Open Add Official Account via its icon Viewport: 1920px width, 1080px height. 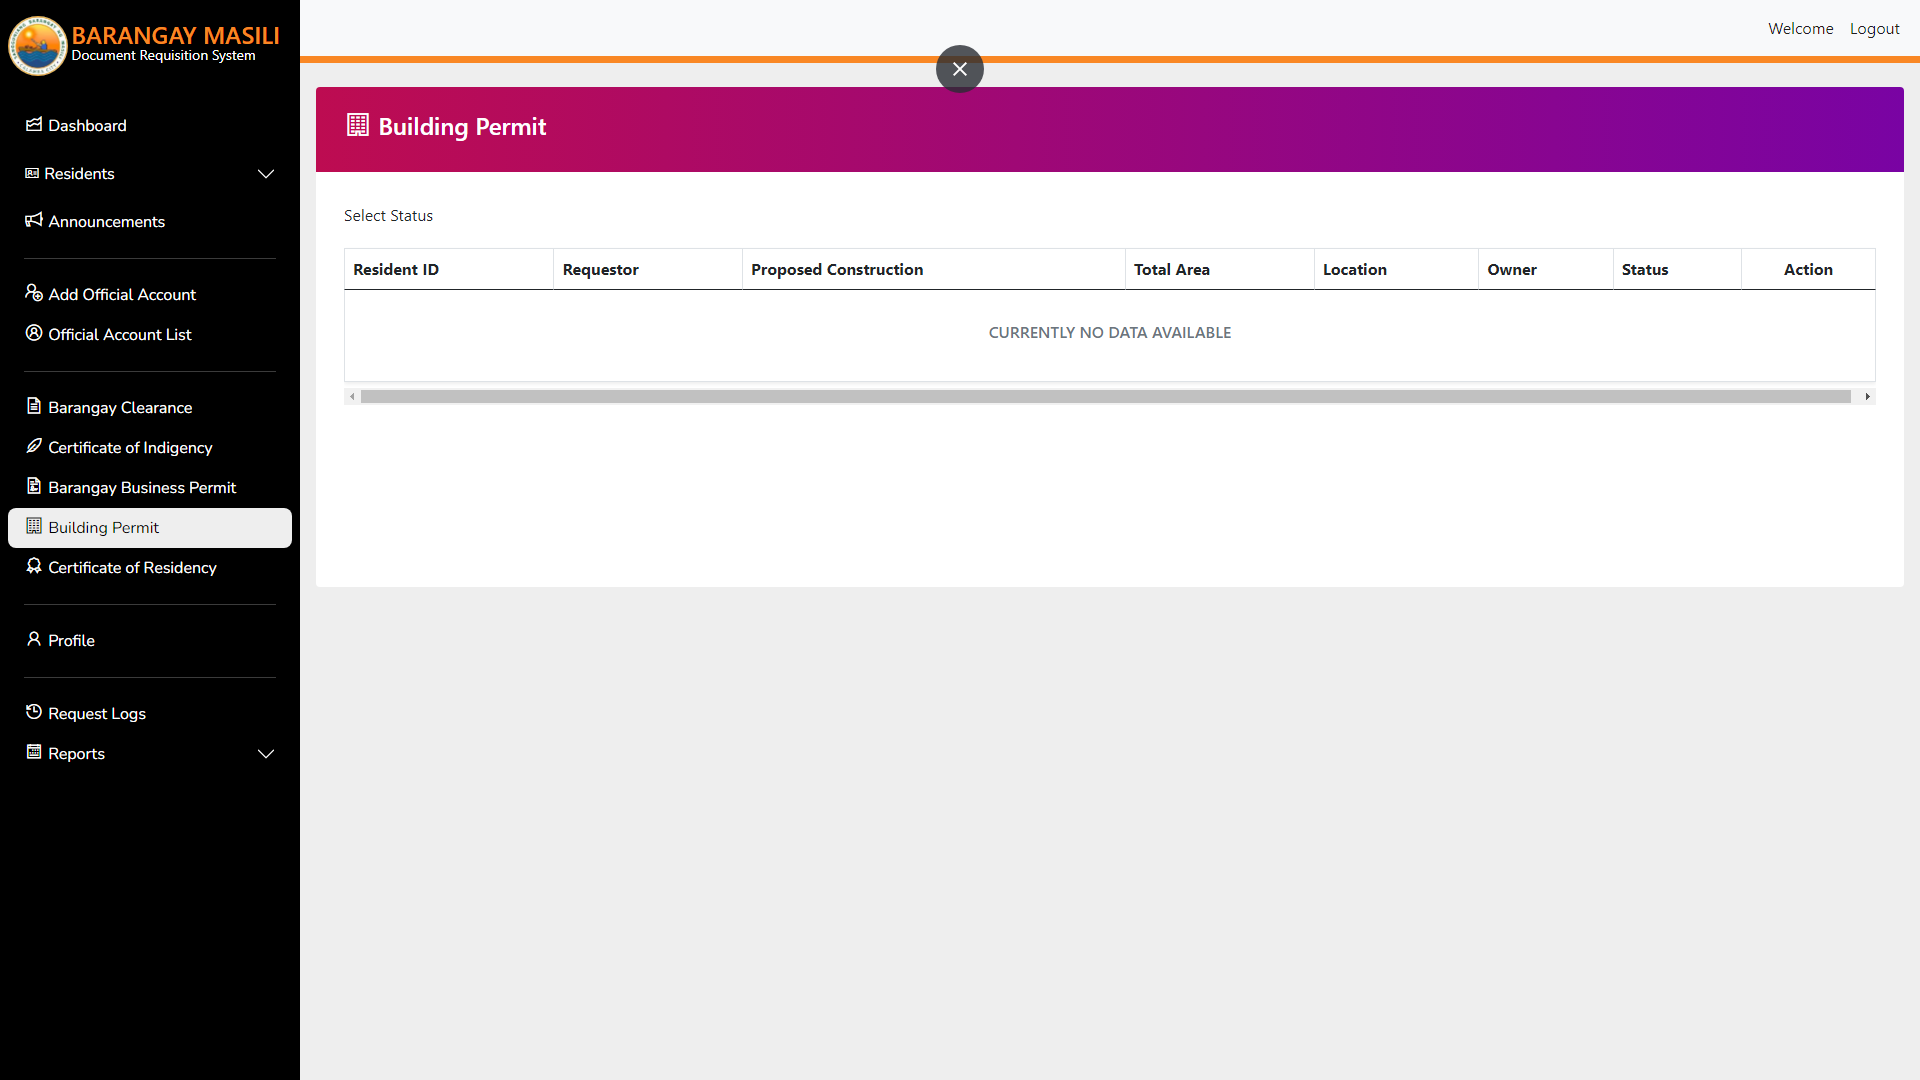click(x=33, y=294)
